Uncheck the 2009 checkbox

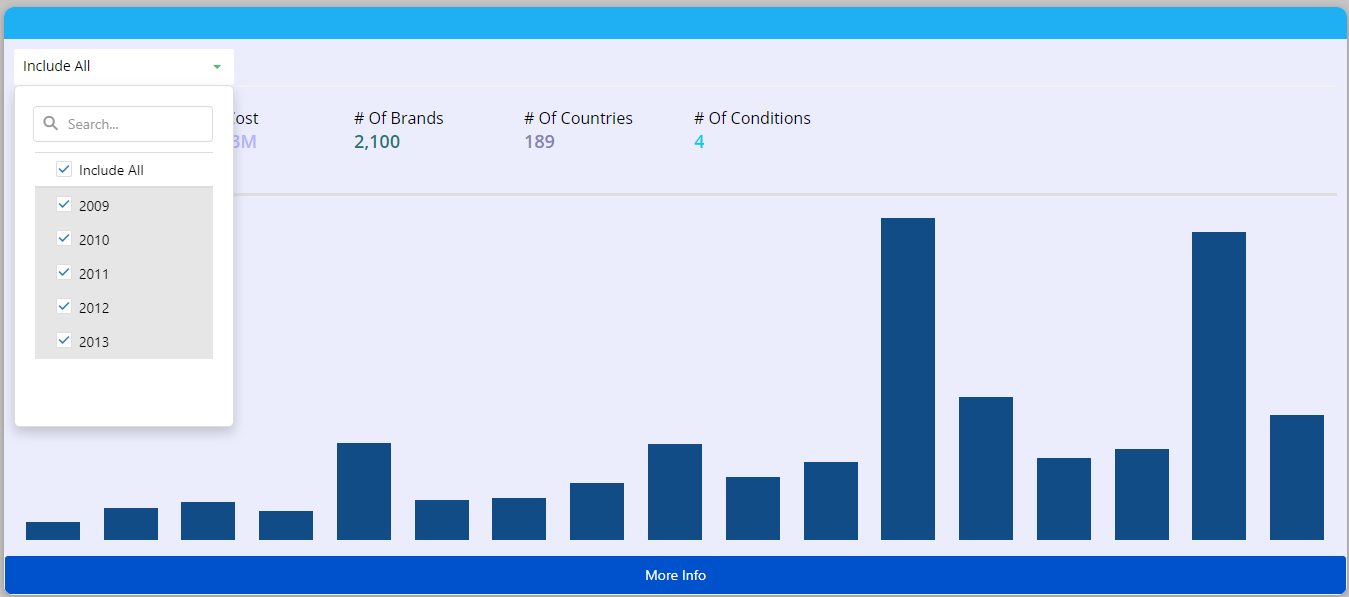64,204
